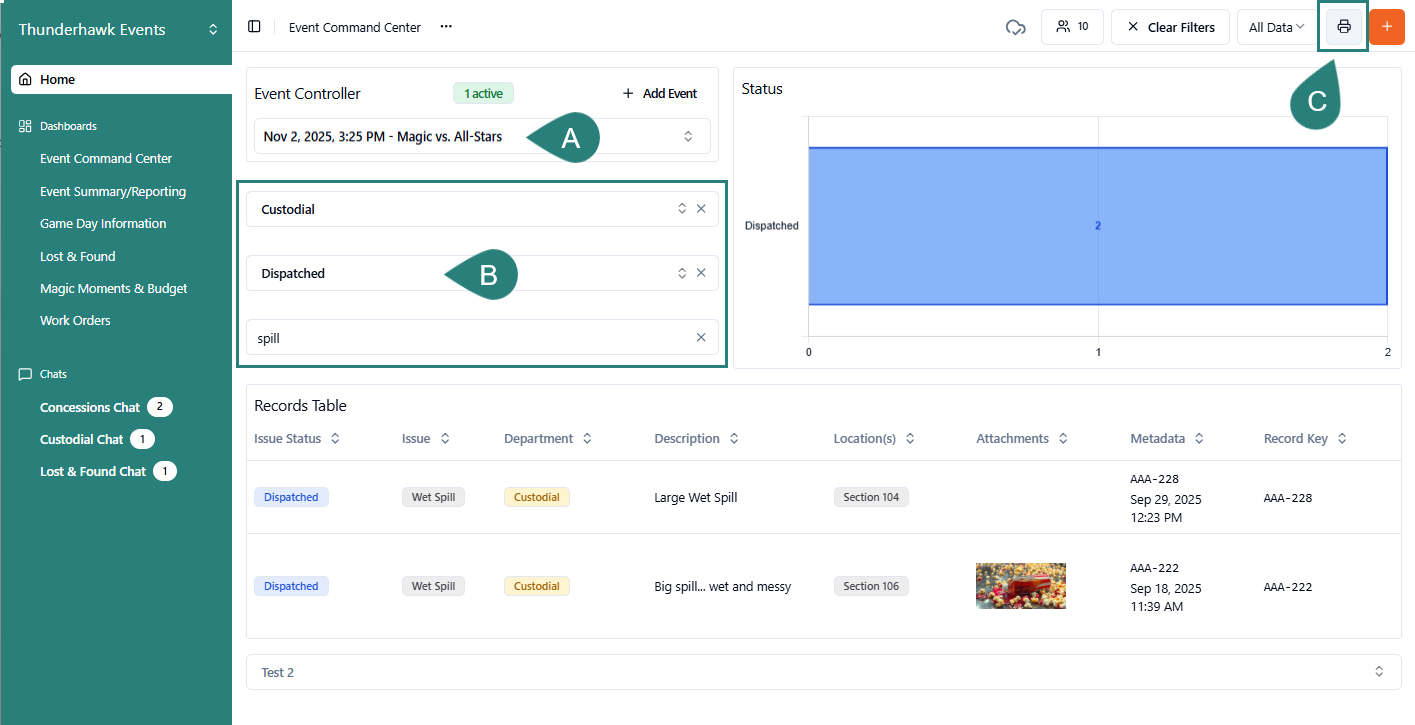Open Concessions Chat
The height and width of the screenshot is (725, 1415).
(90, 407)
